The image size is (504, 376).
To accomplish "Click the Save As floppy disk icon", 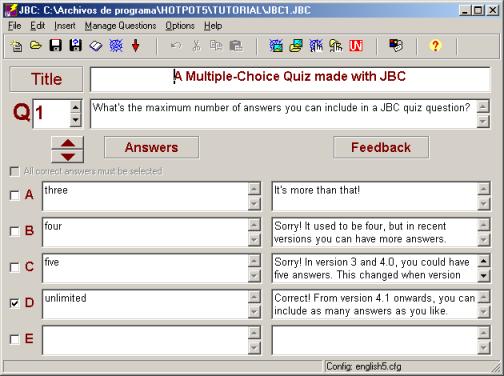I will [x=76, y=45].
